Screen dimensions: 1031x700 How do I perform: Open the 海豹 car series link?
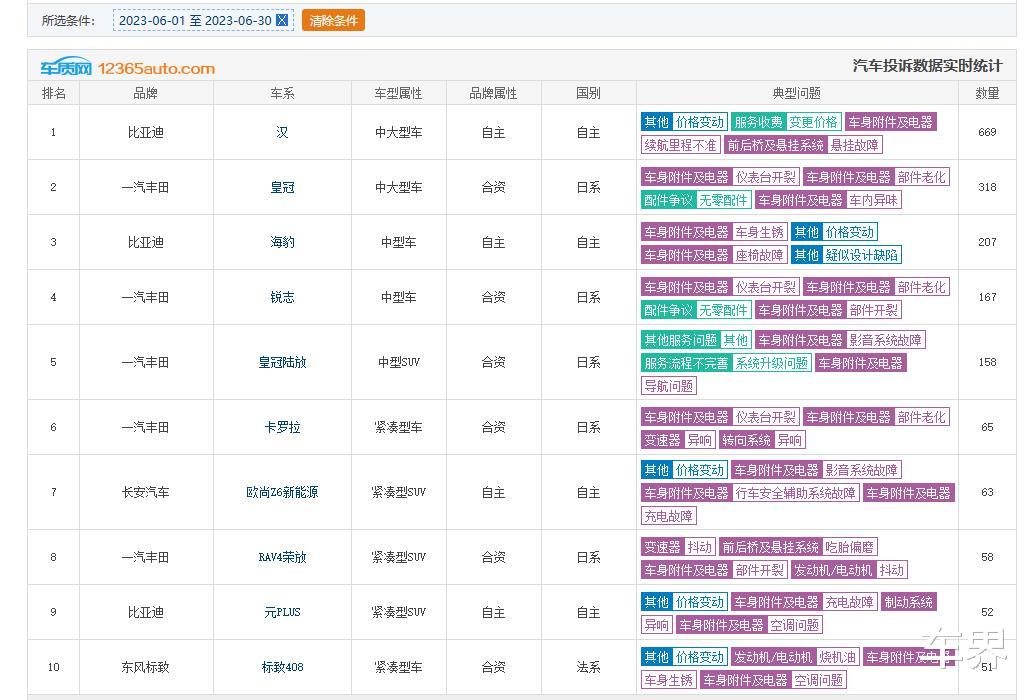[282, 242]
